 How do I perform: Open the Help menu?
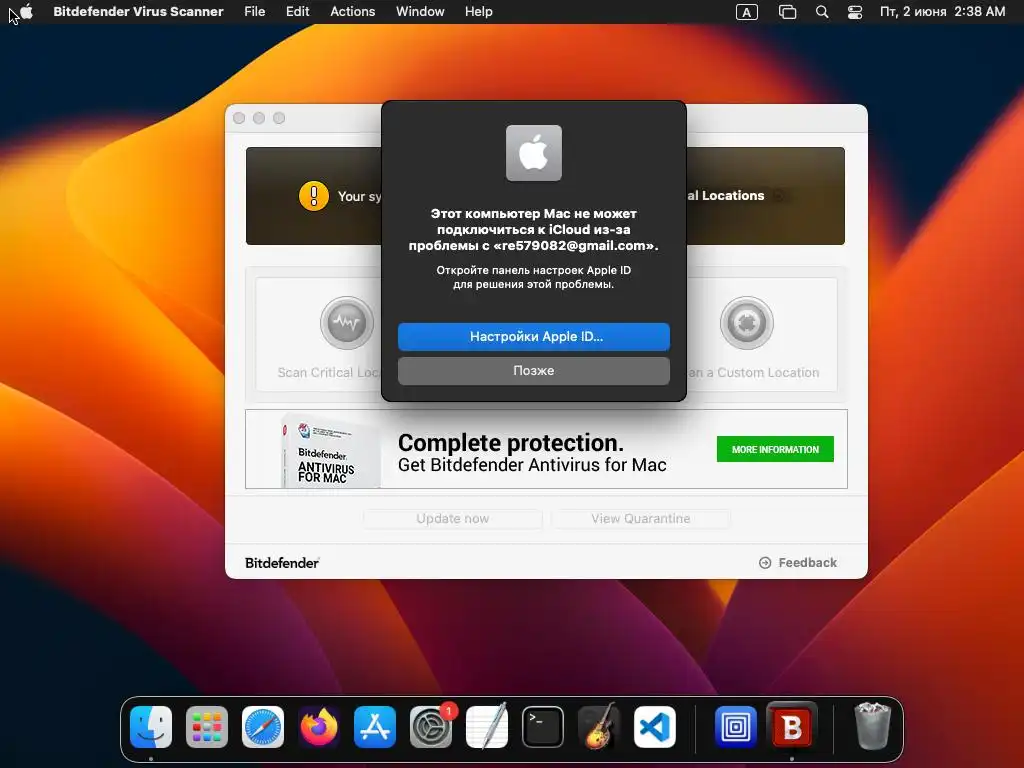pos(478,12)
